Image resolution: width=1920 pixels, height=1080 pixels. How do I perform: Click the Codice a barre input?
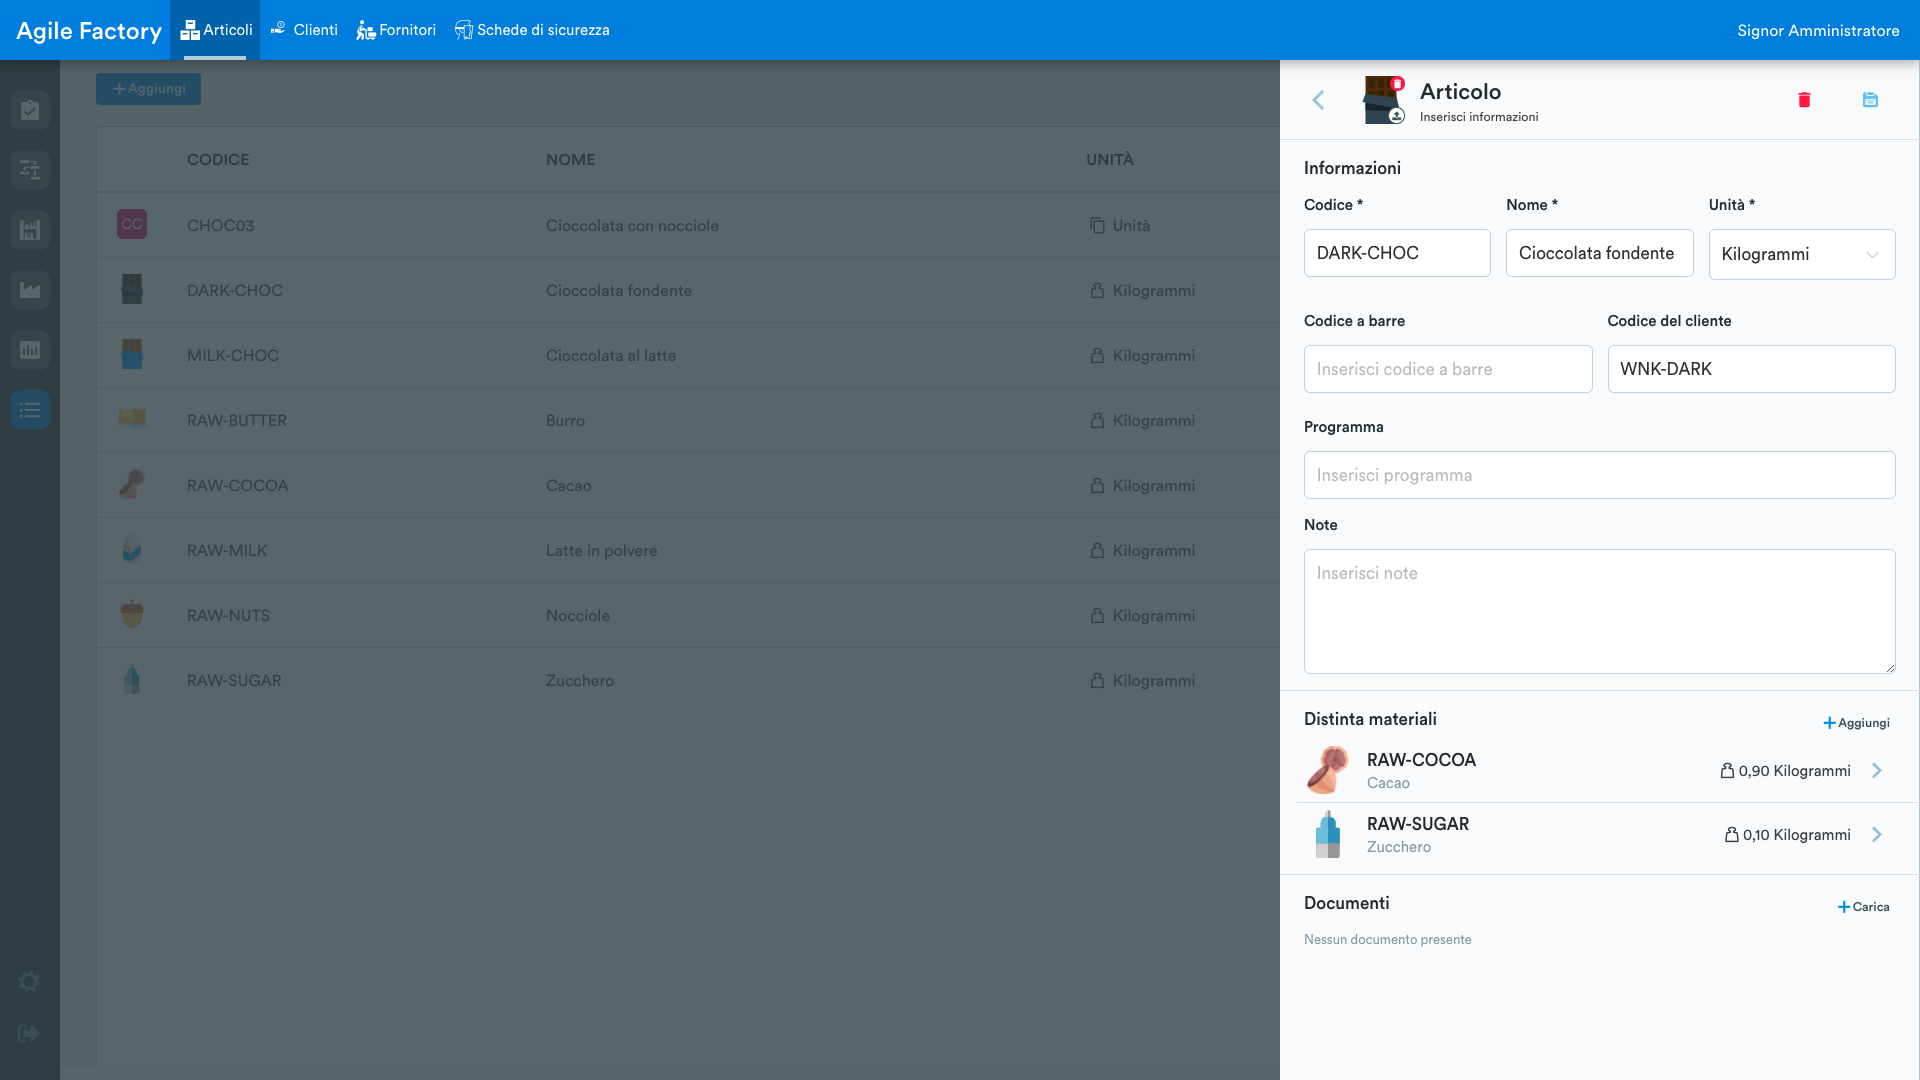click(x=1448, y=369)
